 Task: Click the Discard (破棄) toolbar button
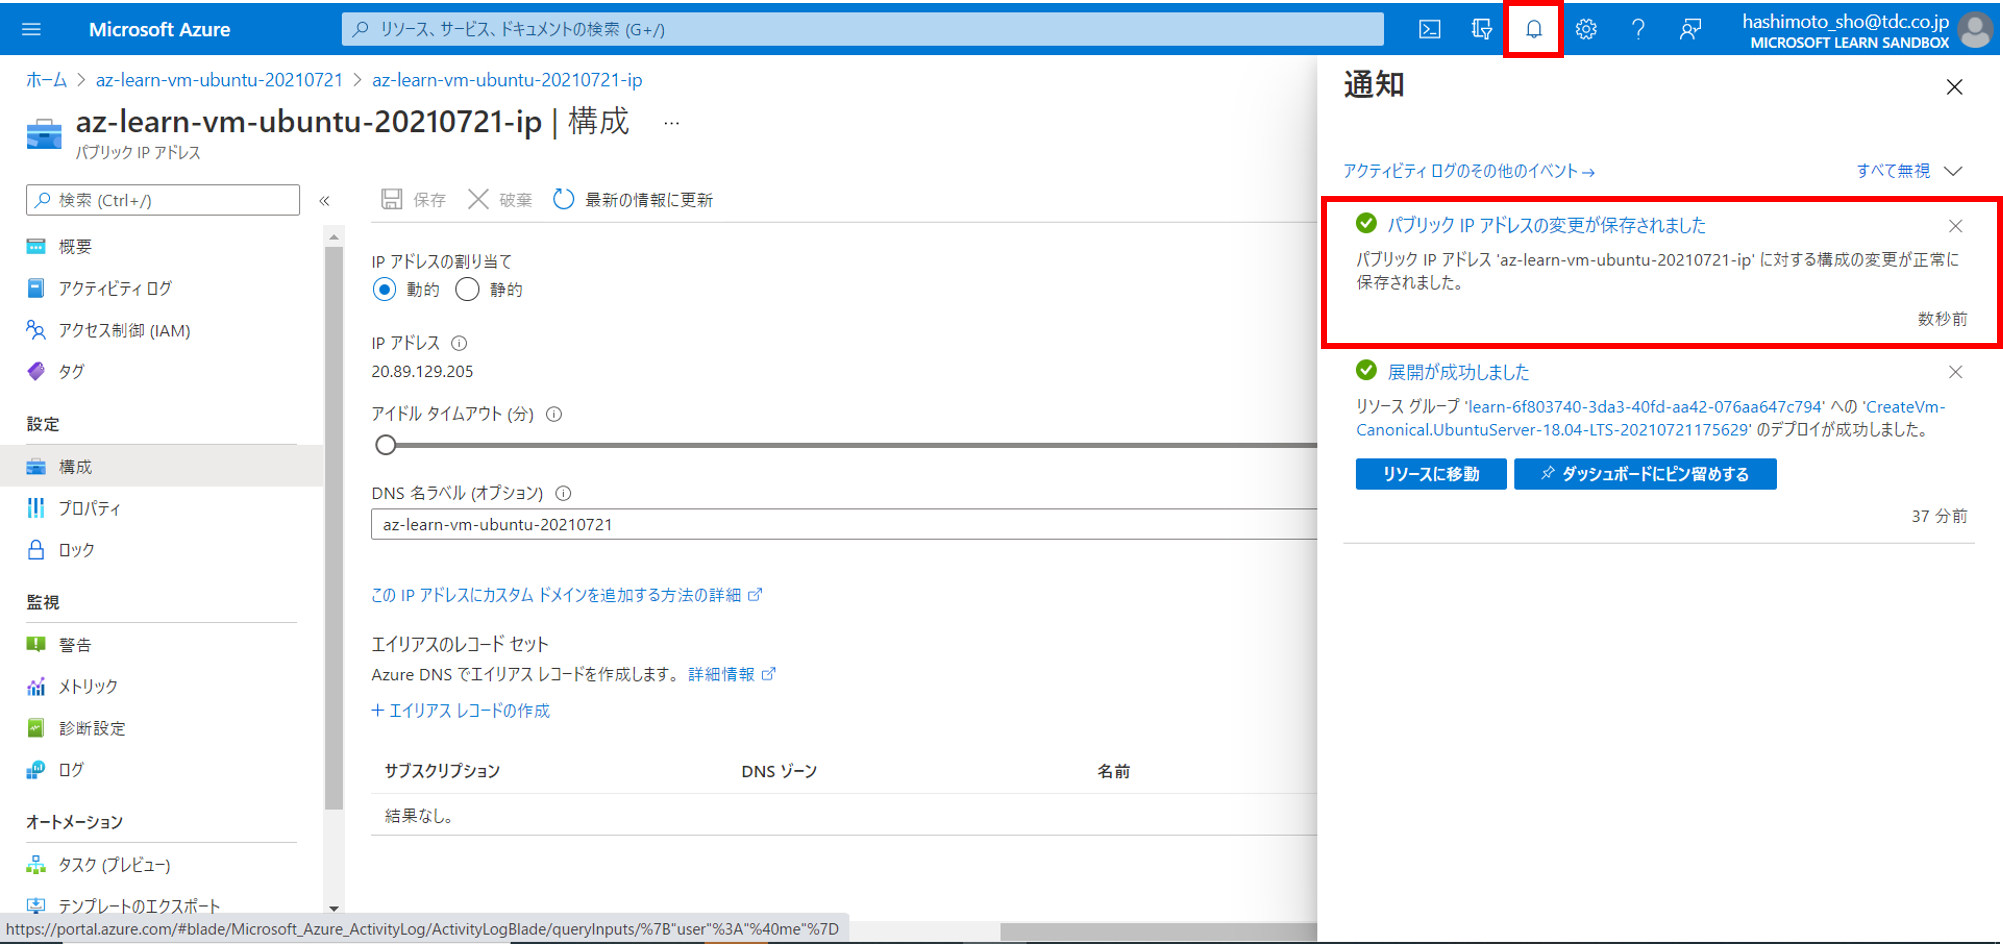[x=500, y=199]
